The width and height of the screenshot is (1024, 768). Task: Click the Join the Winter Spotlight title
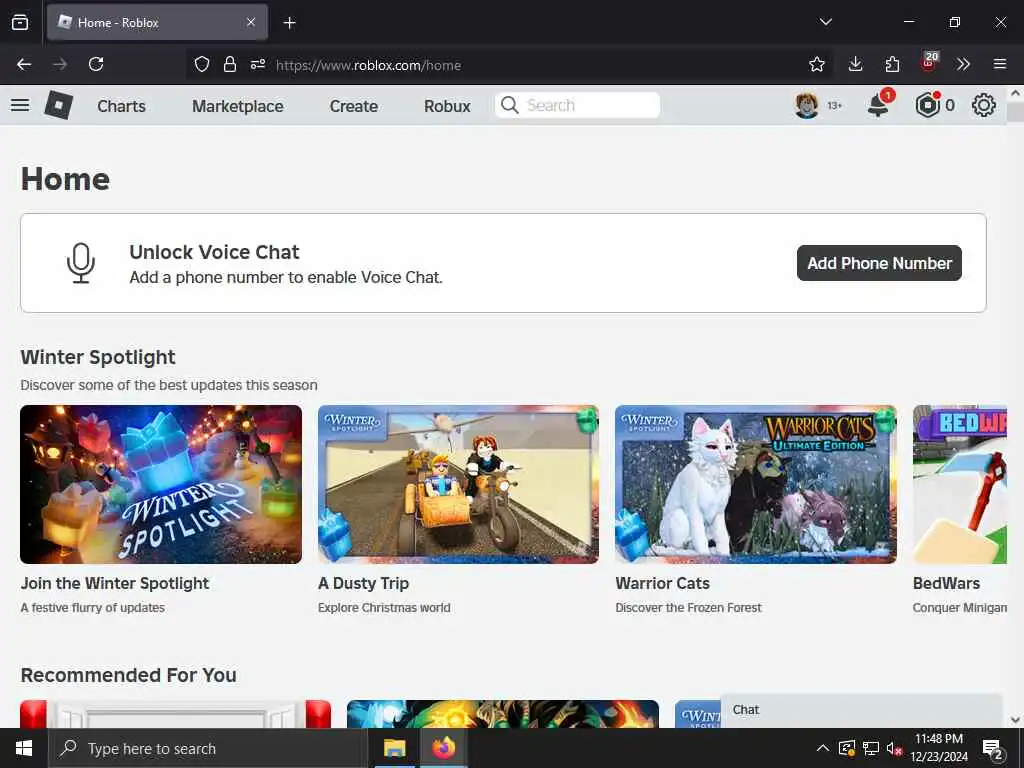coord(115,583)
